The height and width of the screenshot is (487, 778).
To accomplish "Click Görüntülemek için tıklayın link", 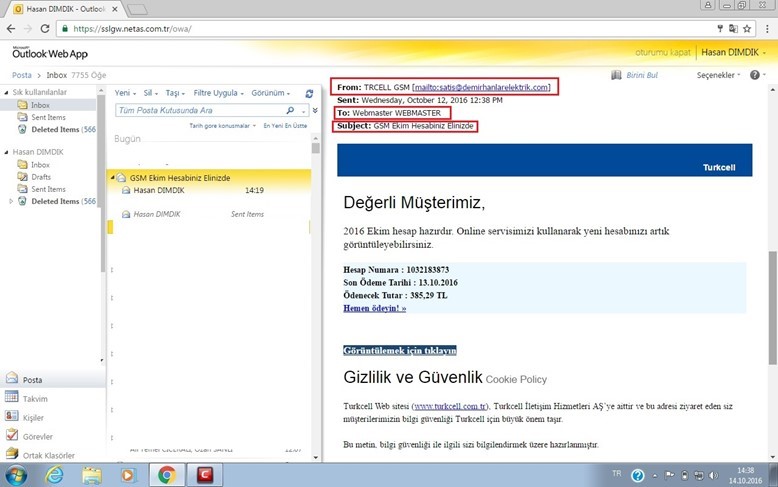I will (399, 351).
